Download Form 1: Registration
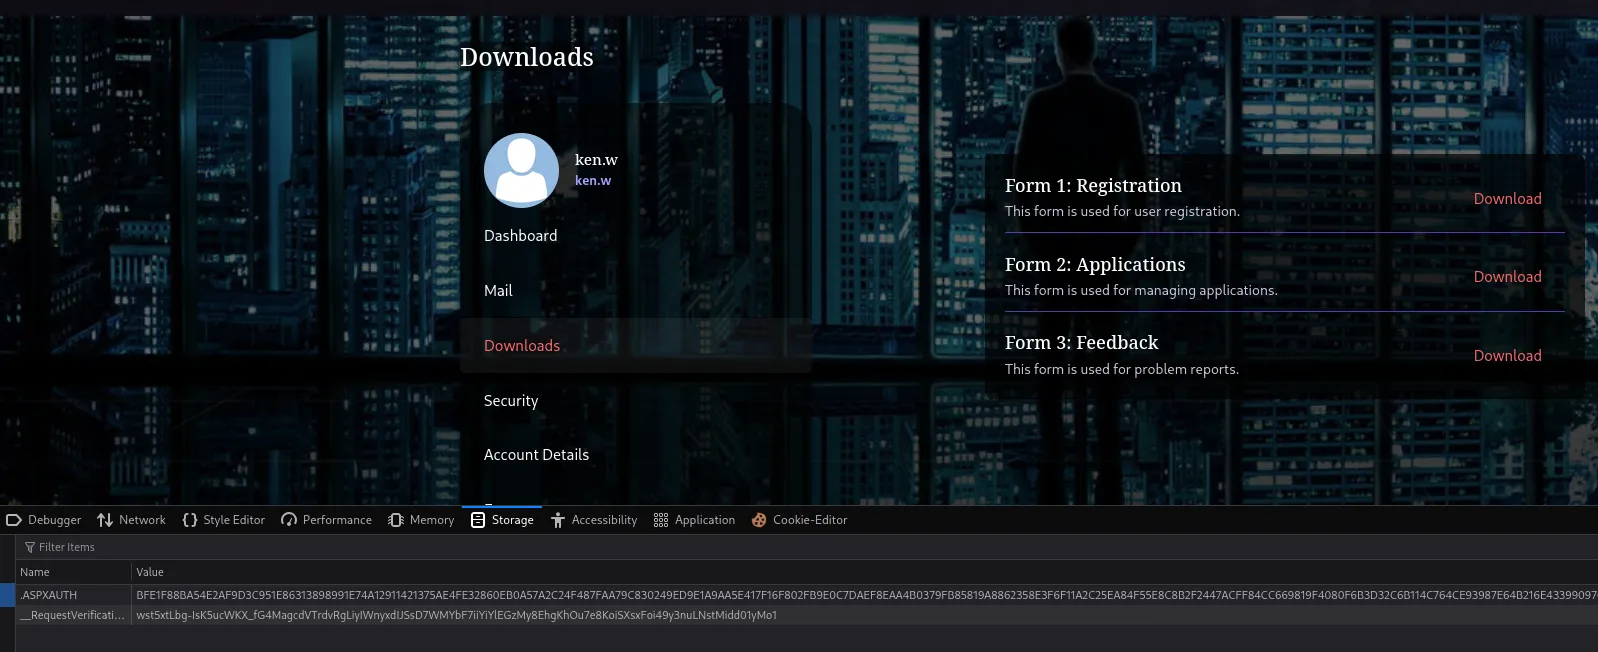The width and height of the screenshot is (1598, 652). pyautogui.click(x=1507, y=199)
